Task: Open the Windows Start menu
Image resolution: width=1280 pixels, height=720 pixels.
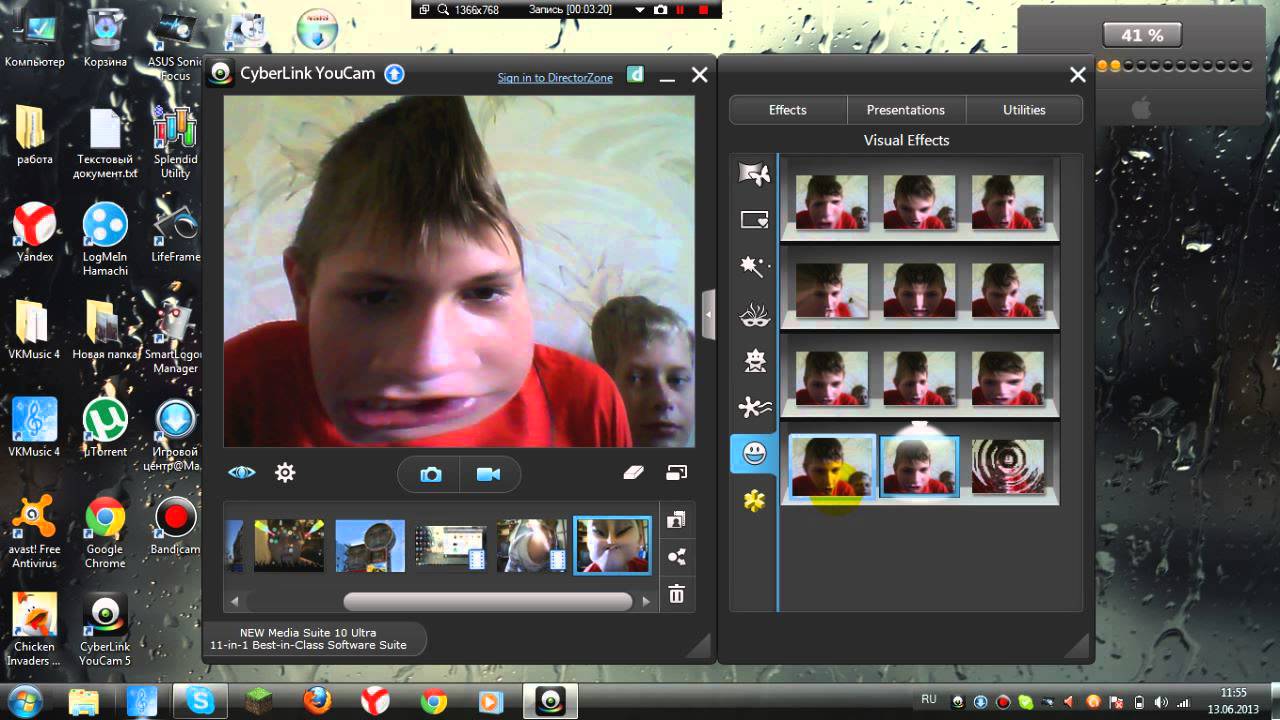Action: [23, 700]
